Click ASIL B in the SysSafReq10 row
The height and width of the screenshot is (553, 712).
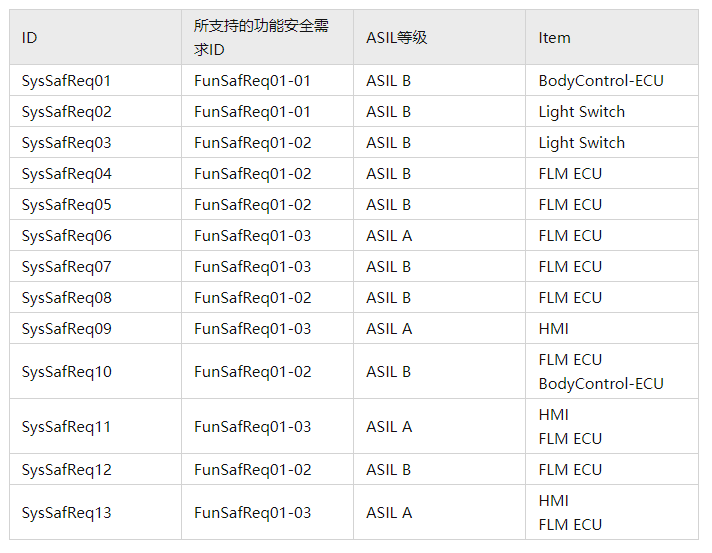[x=388, y=372]
